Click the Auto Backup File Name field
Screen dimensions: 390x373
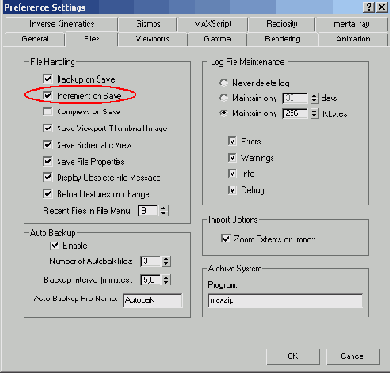[153, 300]
